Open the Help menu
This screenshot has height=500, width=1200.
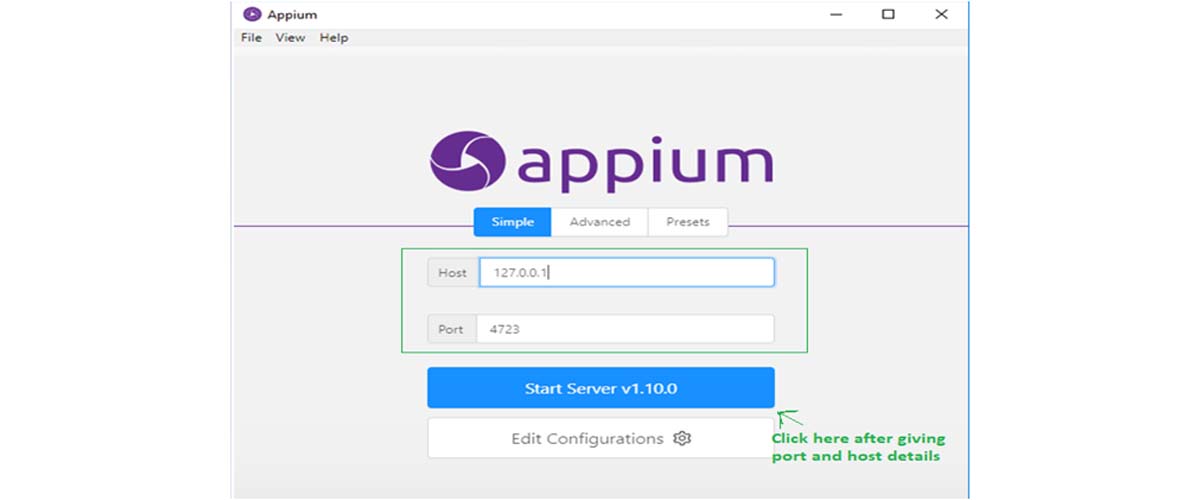334,38
